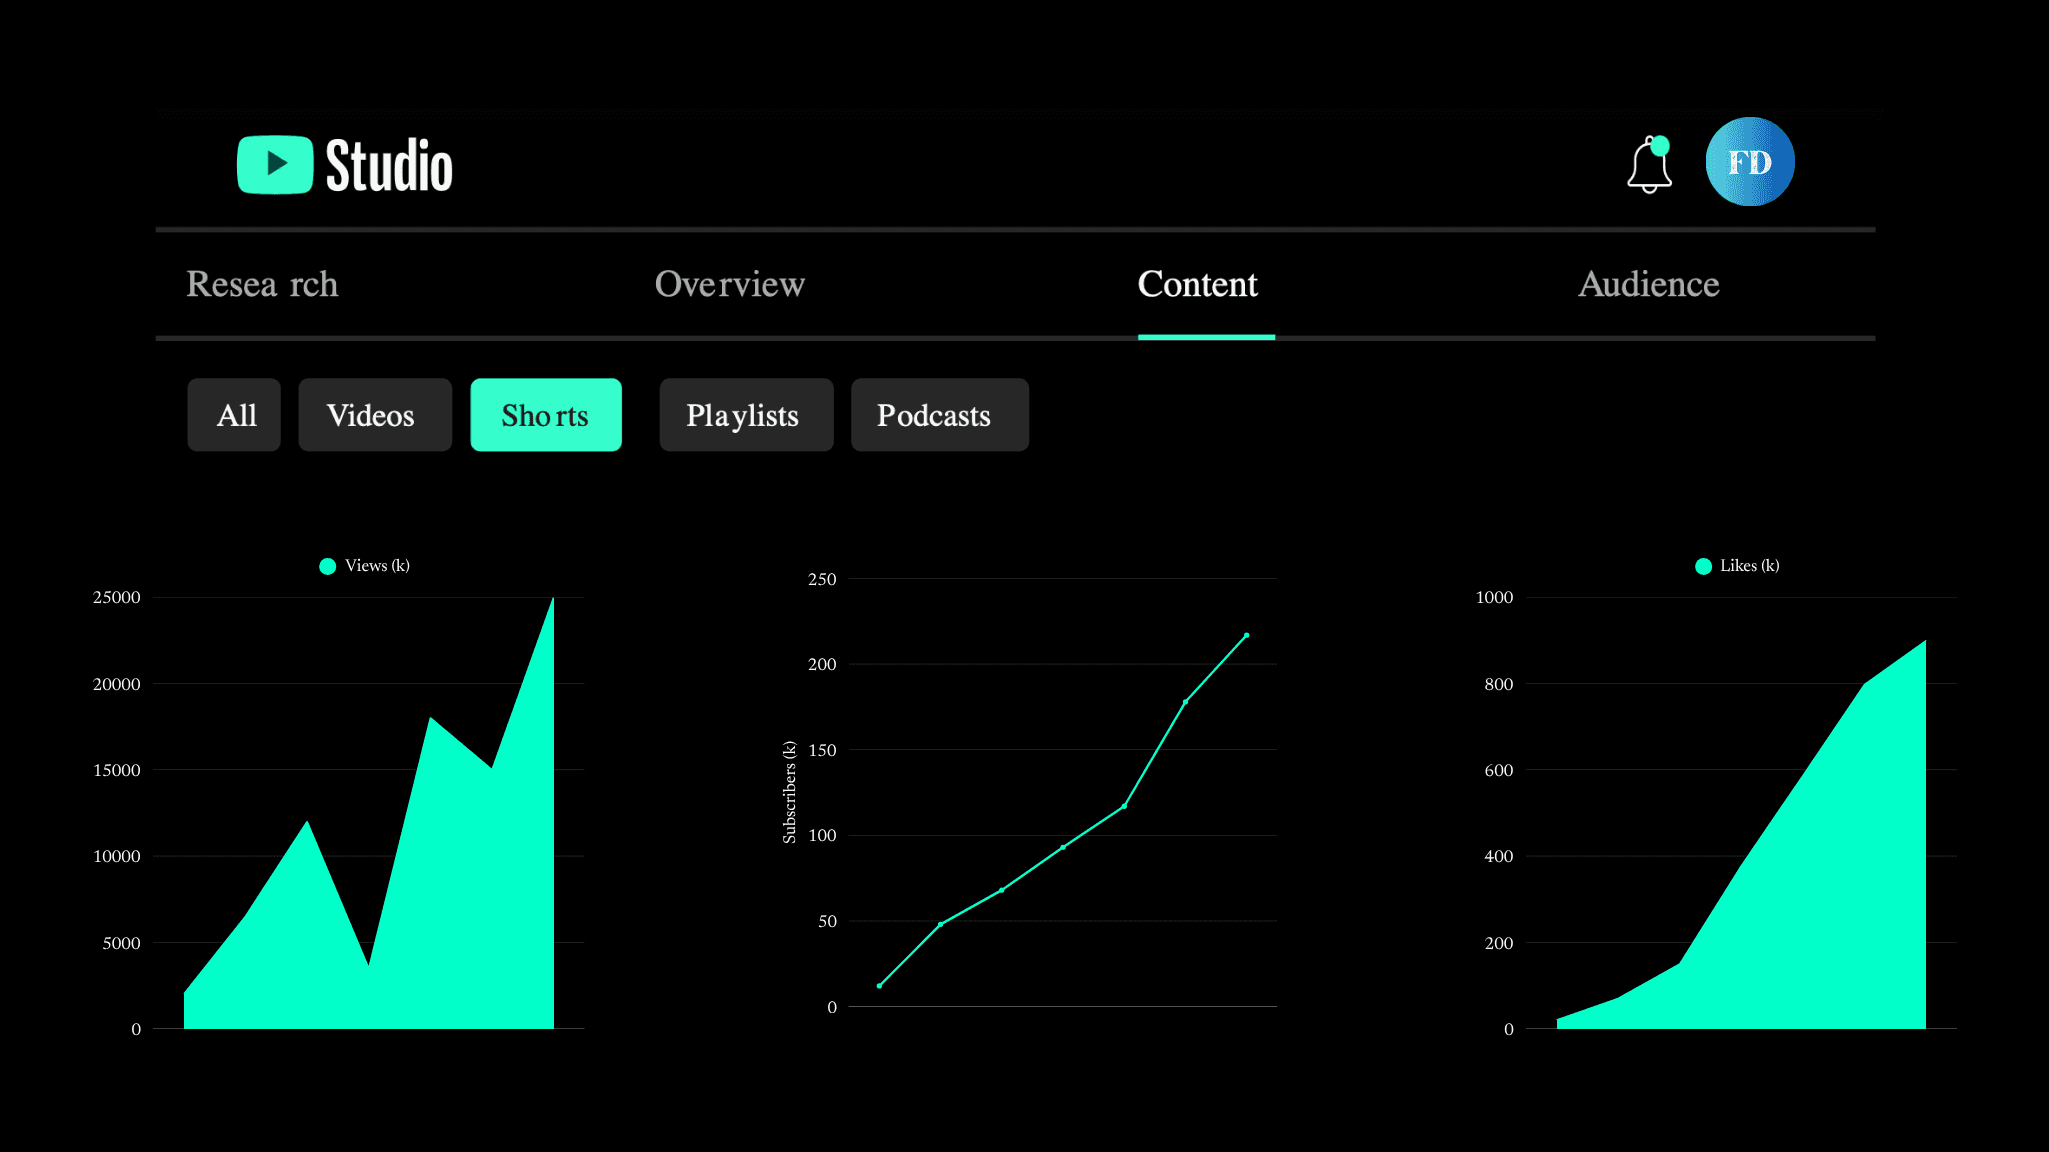Click the Views (k) legend label

(377, 566)
